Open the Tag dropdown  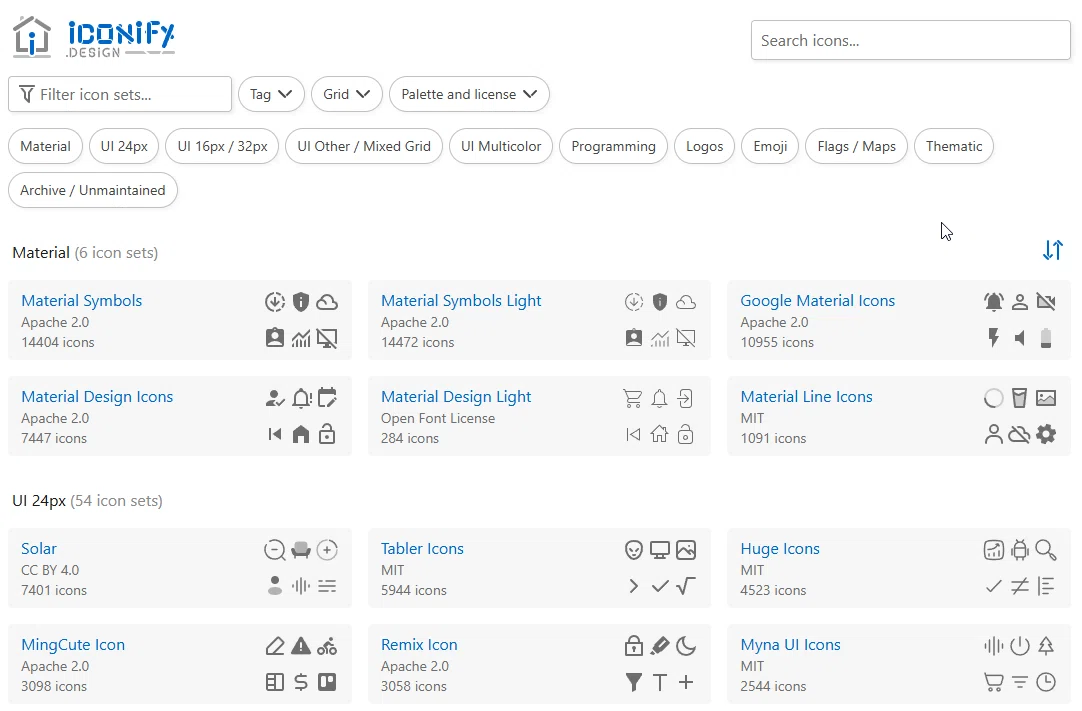point(271,94)
